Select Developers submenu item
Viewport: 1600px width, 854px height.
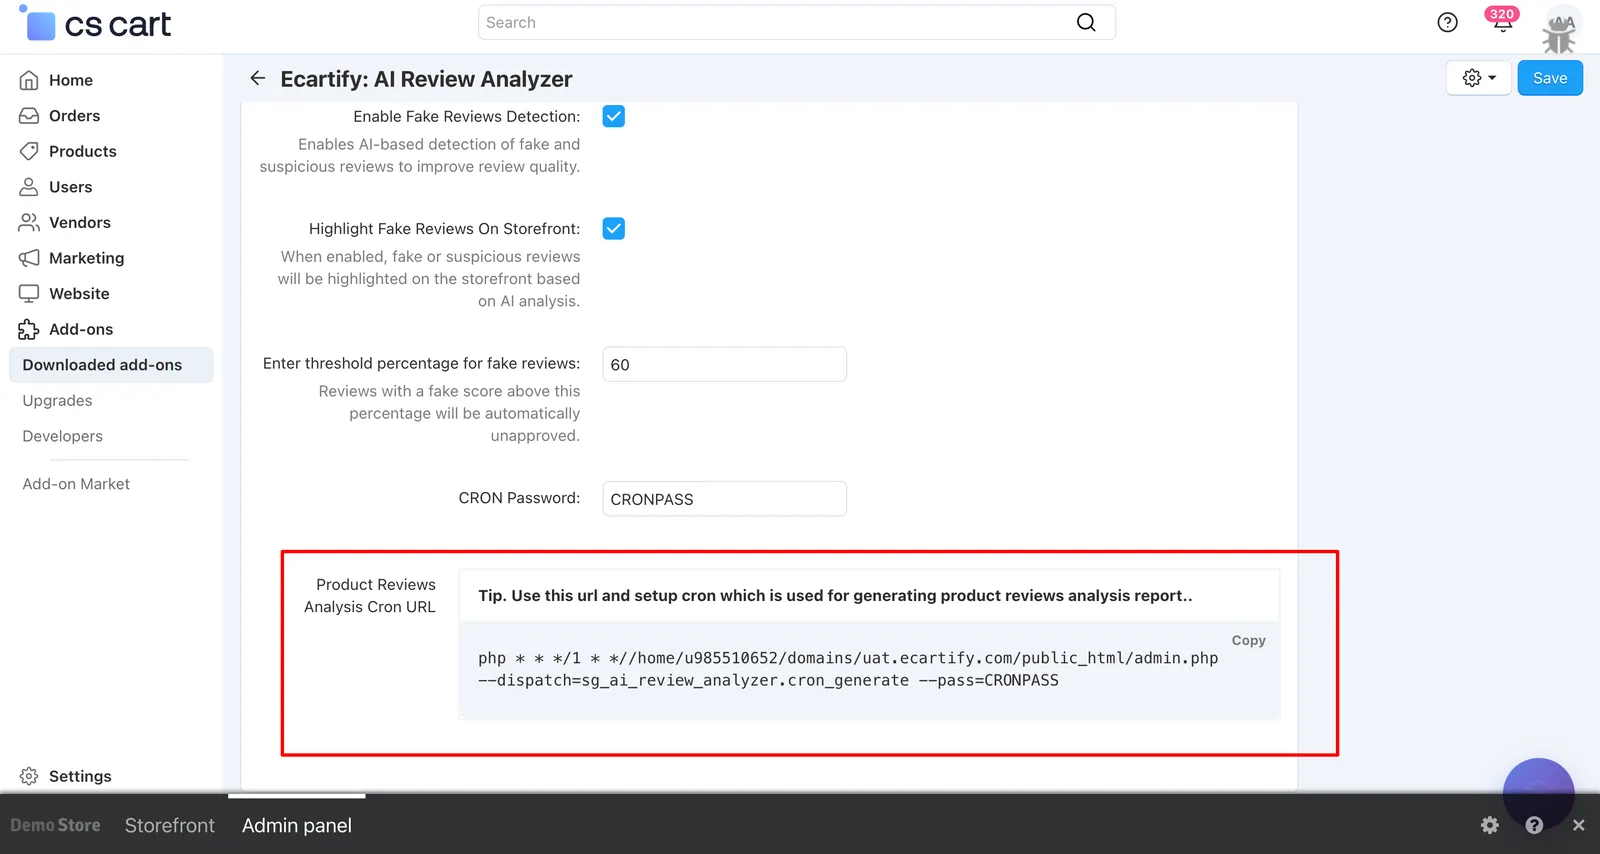62,436
